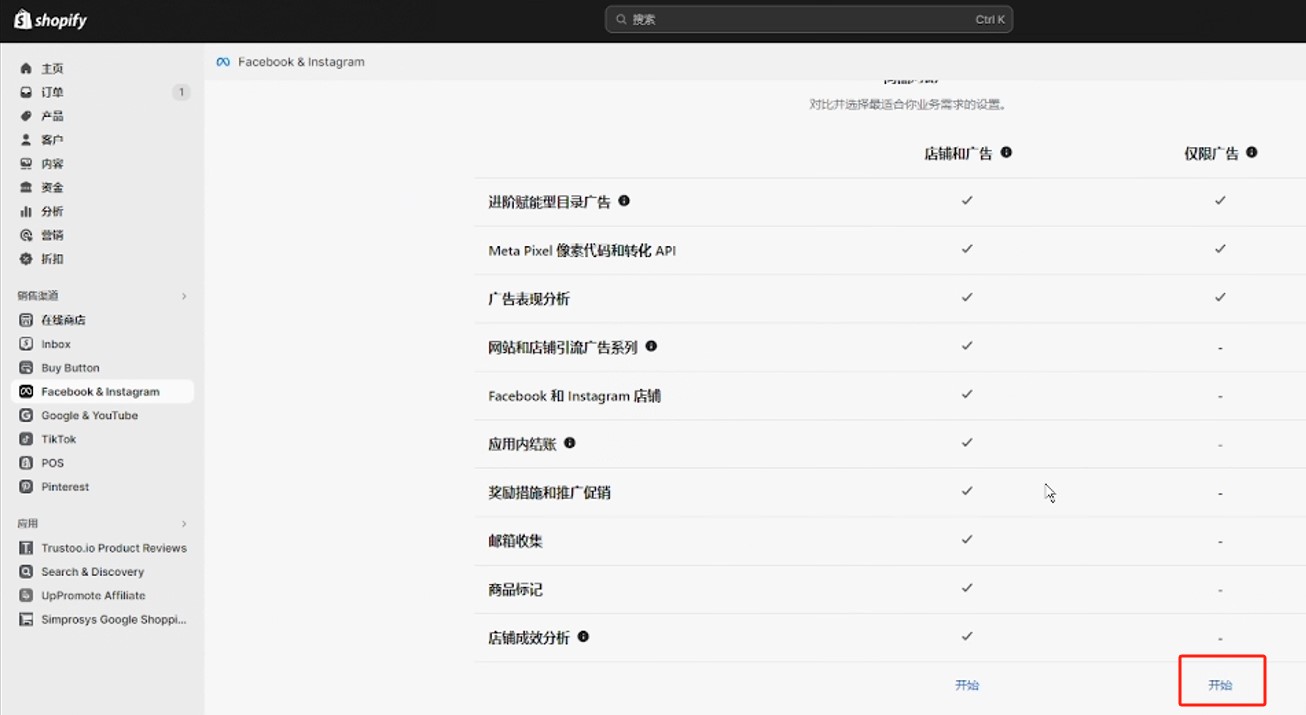Click the Google icon beside Google & YouTube

click(x=26, y=416)
